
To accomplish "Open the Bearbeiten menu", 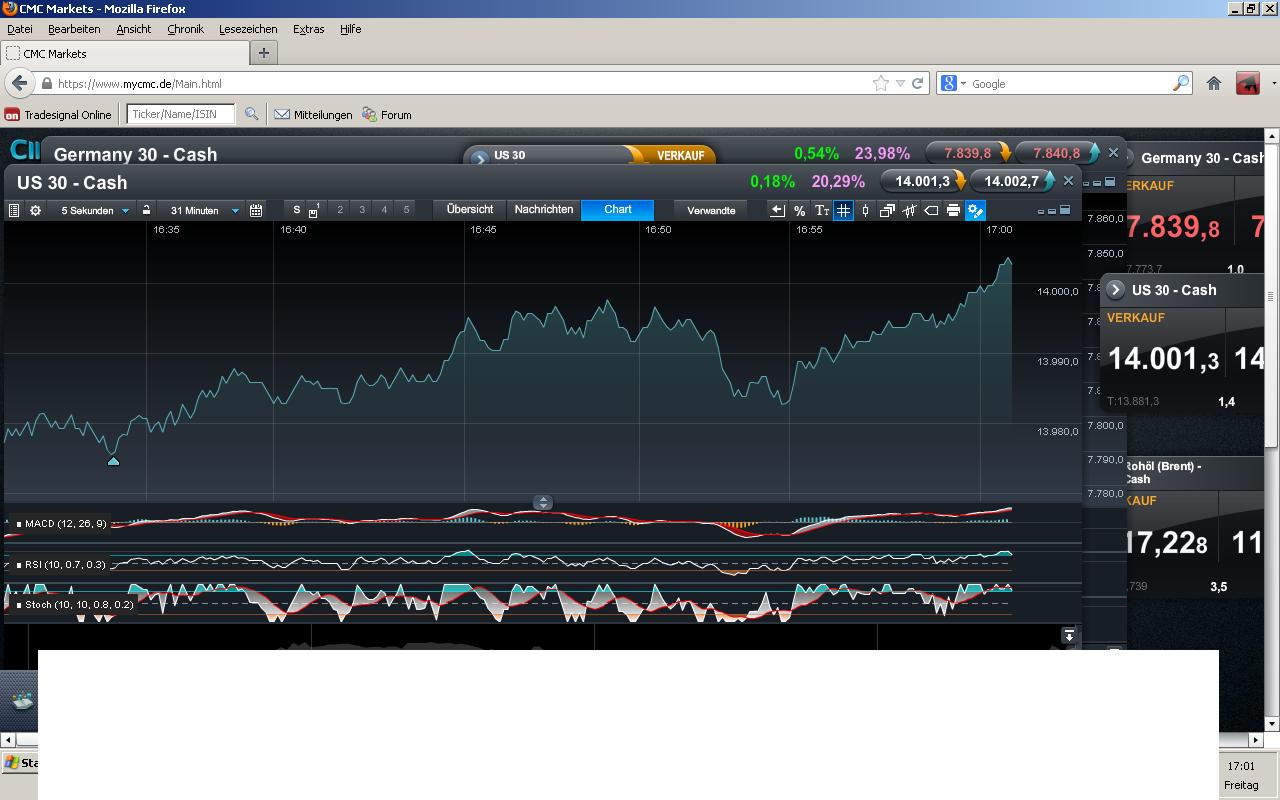I will 74,29.
